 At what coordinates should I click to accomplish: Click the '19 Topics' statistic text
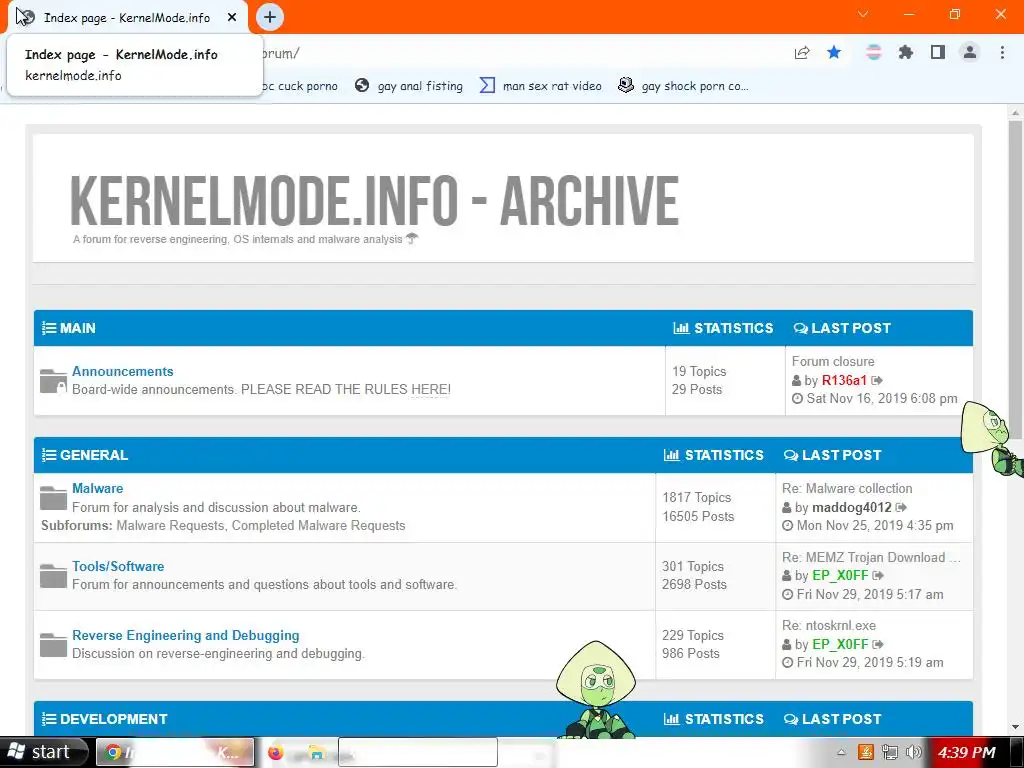click(699, 371)
